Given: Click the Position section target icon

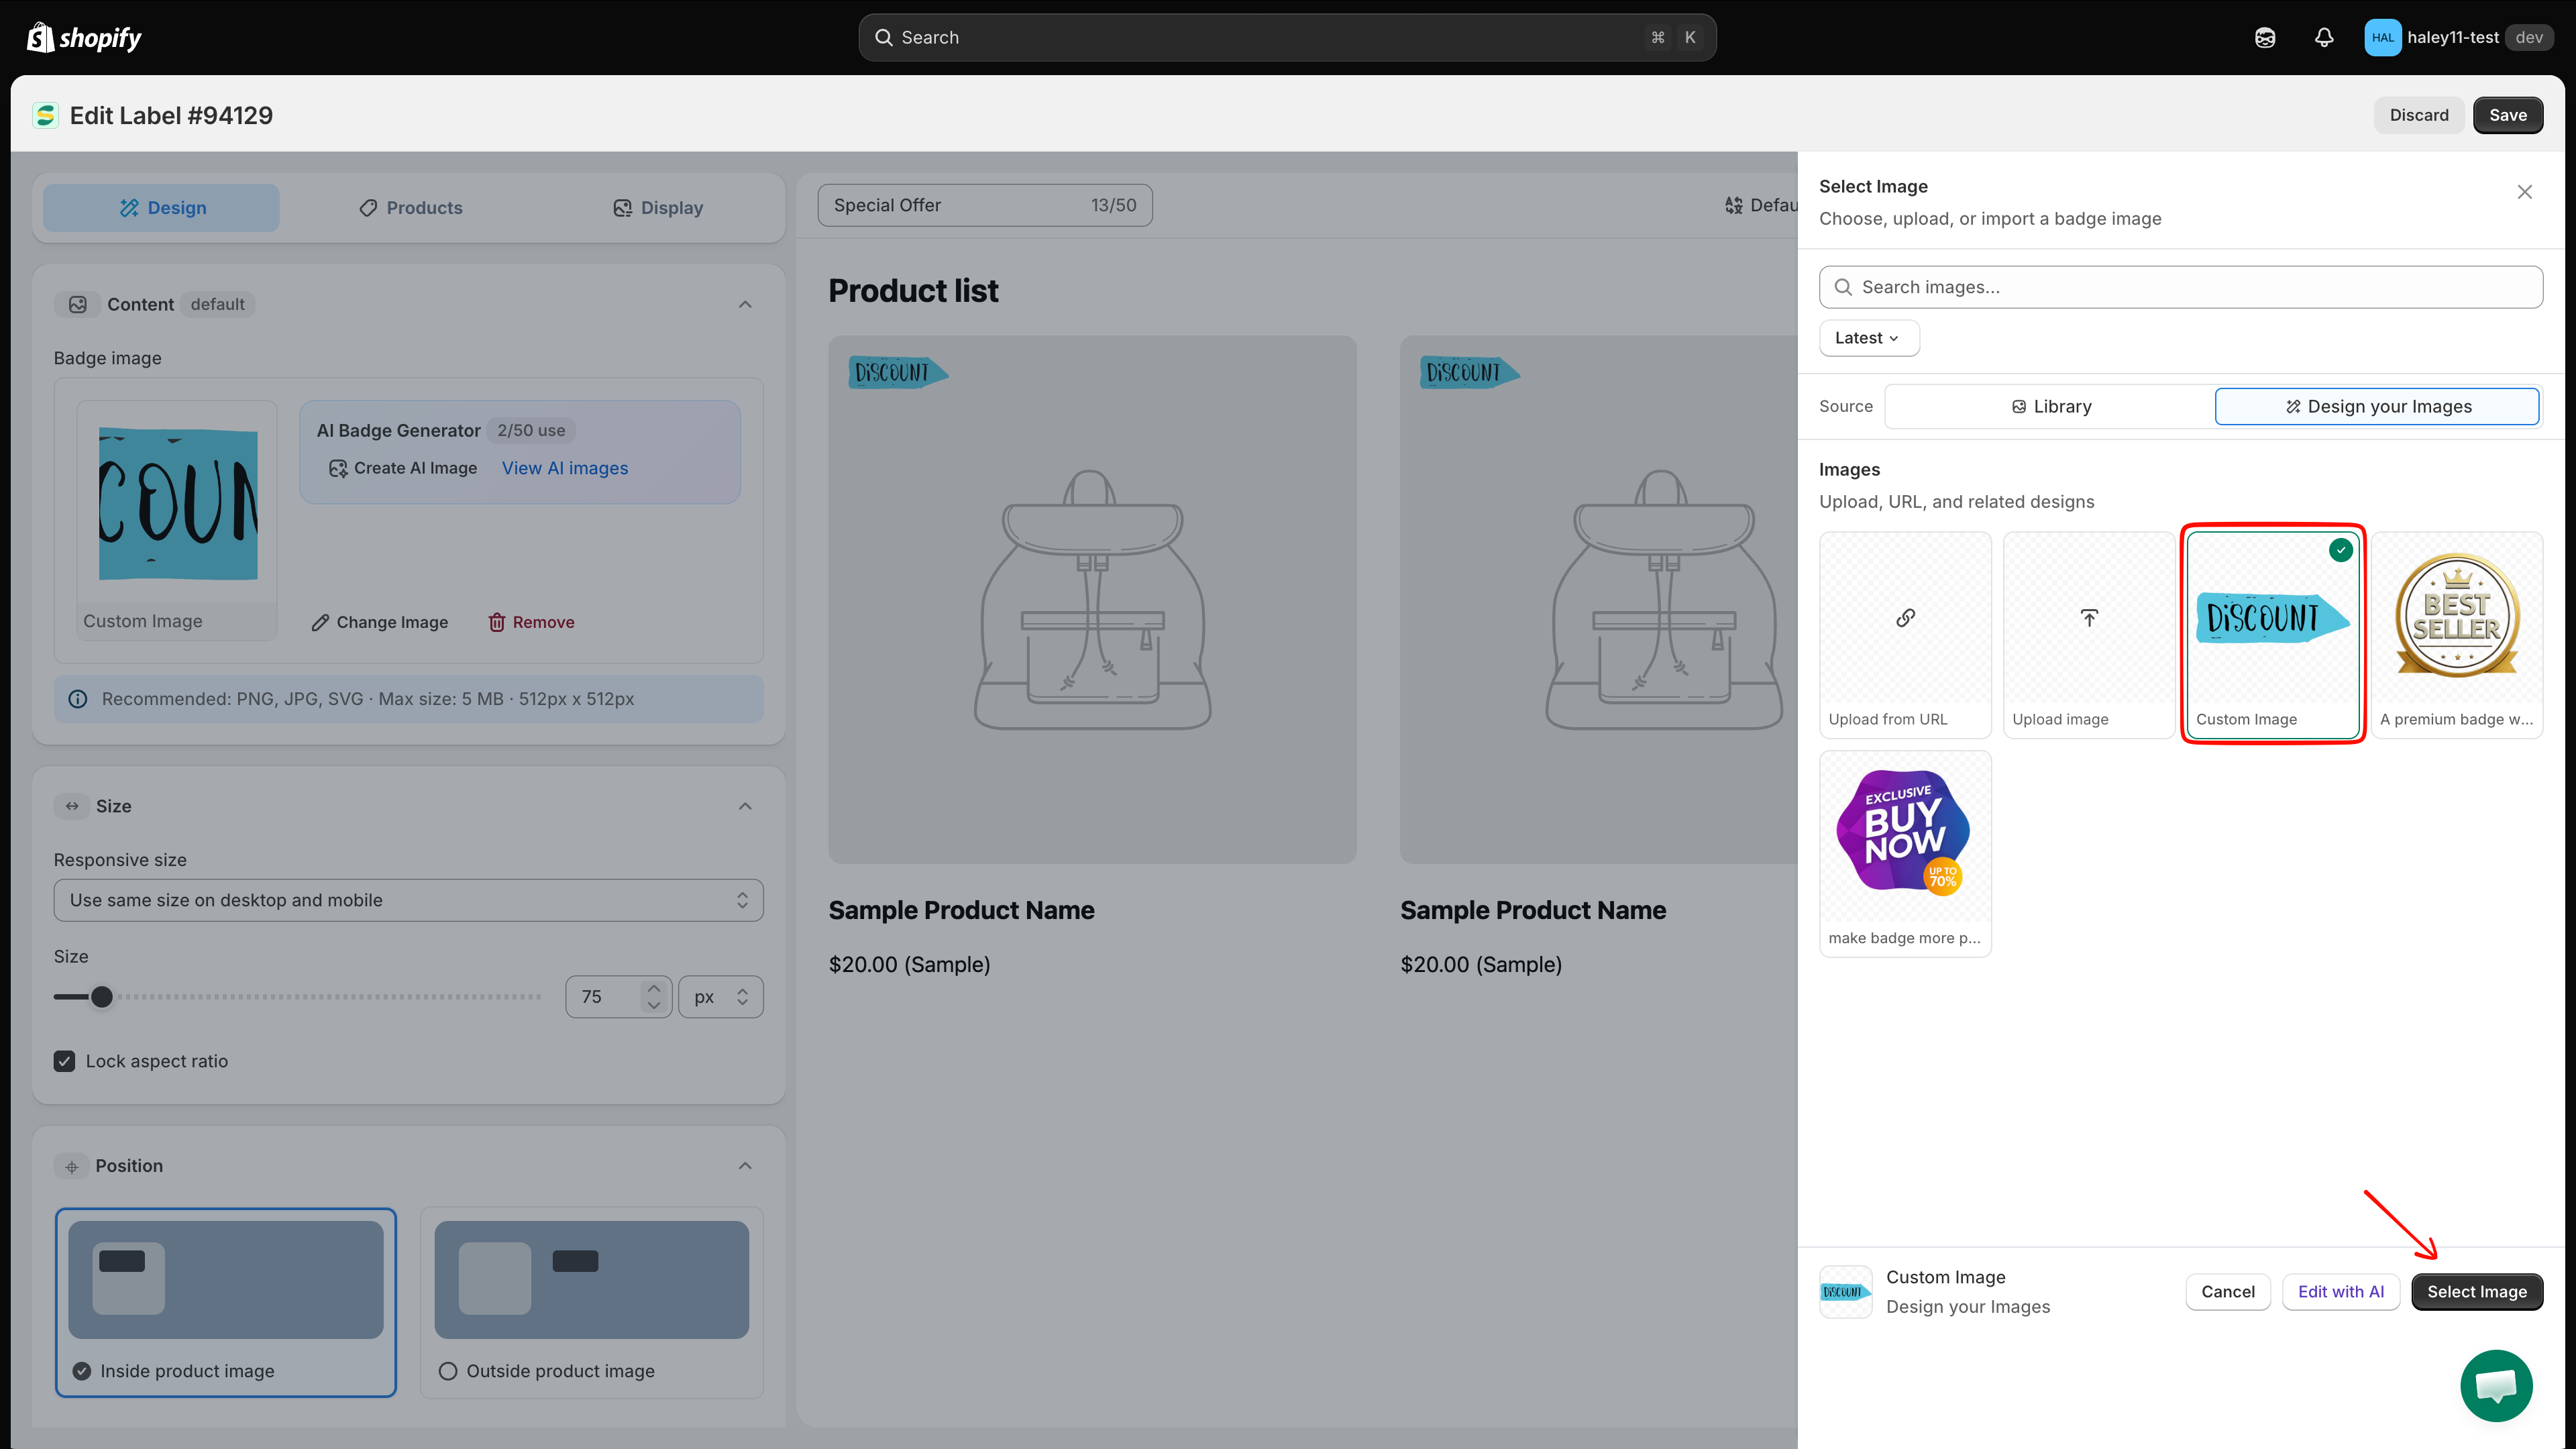Looking at the screenshot, I should [71, 1166].
